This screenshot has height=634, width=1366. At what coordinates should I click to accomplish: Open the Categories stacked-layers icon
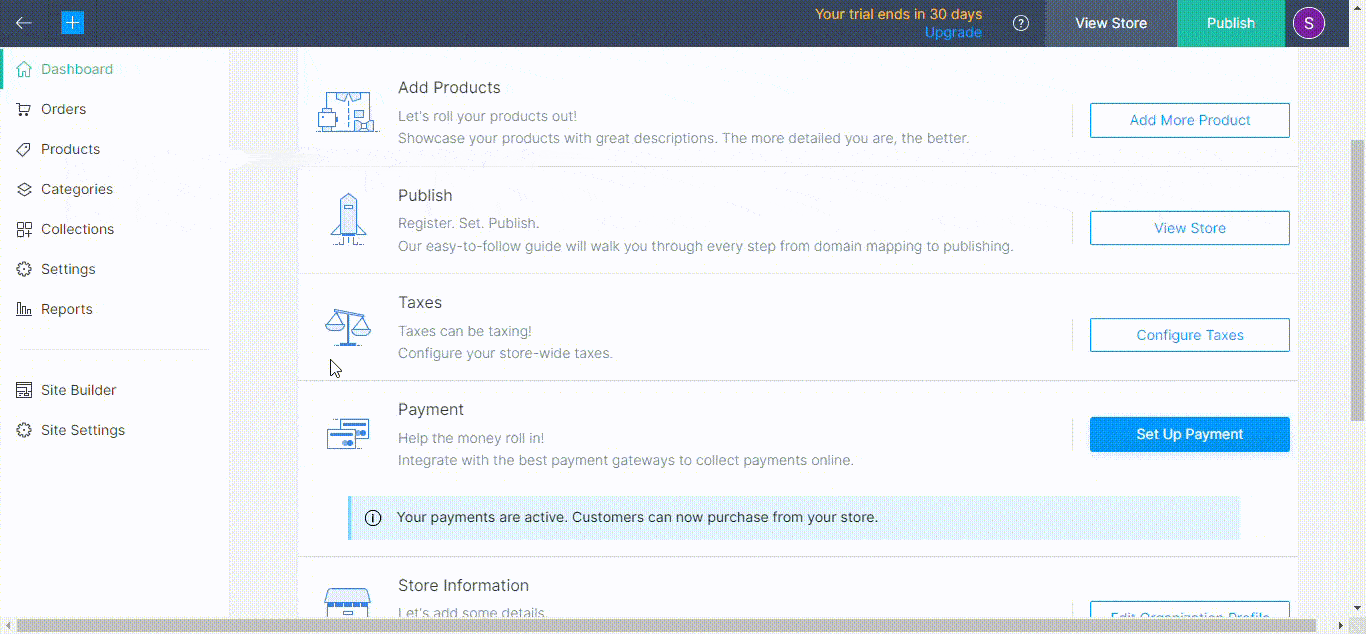pyautogui.click(x=24, y=189)
